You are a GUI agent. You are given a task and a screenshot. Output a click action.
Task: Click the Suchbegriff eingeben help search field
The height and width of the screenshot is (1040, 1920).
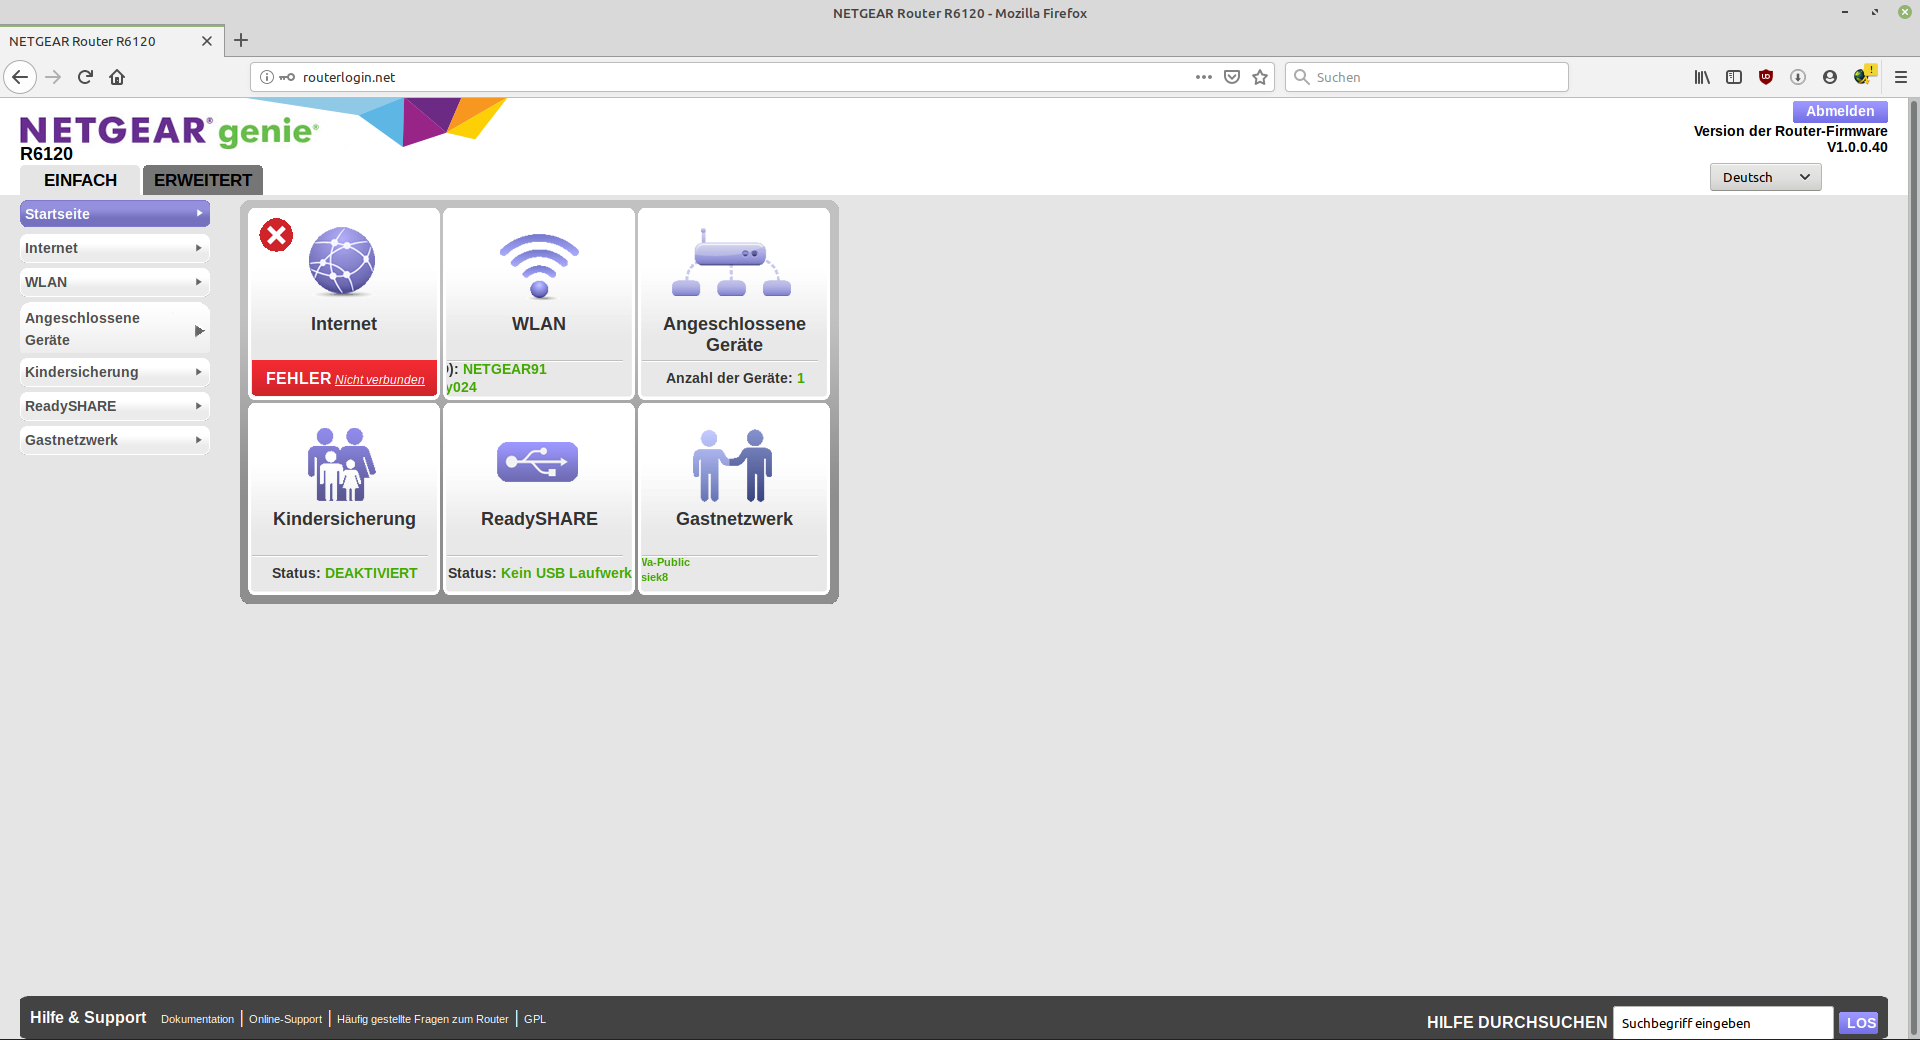(x=1722, y=1023)
